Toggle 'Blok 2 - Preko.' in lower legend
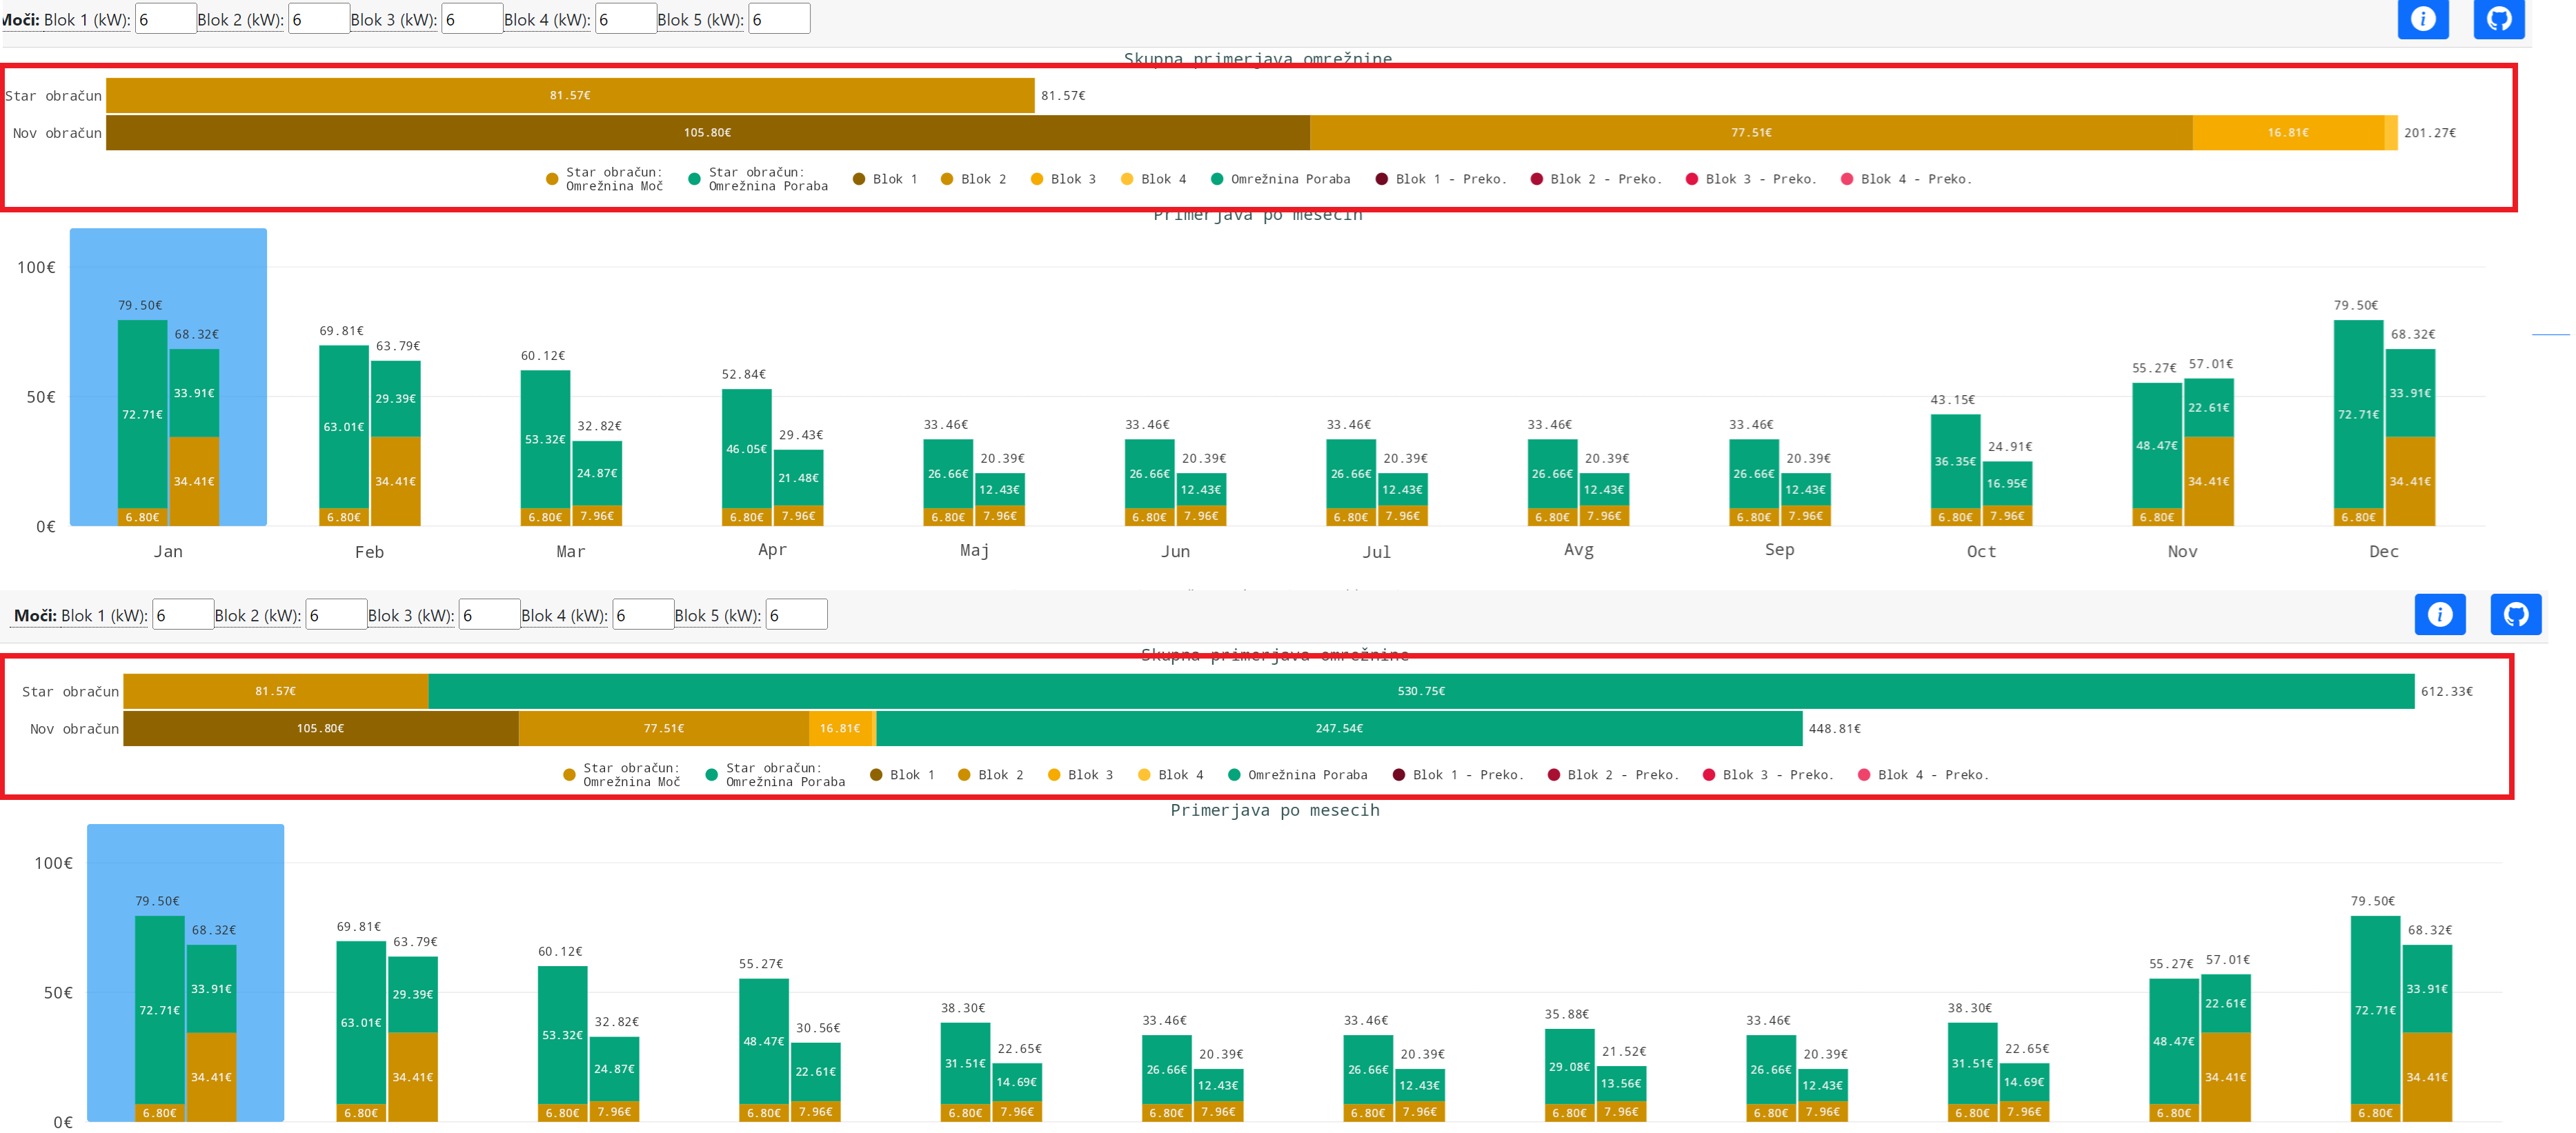 pos(1613,775)
